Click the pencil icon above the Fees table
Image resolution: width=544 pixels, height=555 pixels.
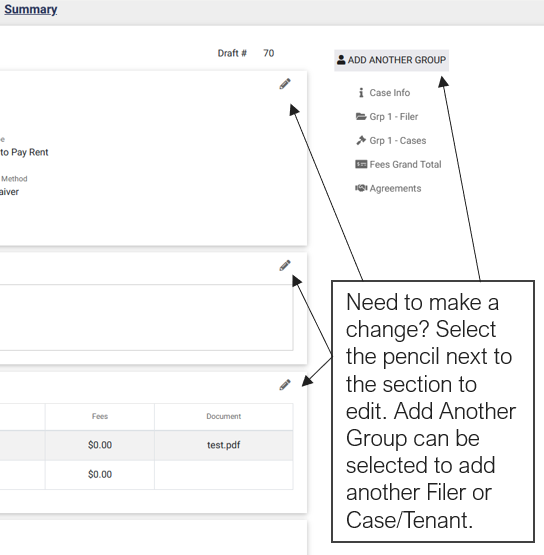tap(285, 385)
